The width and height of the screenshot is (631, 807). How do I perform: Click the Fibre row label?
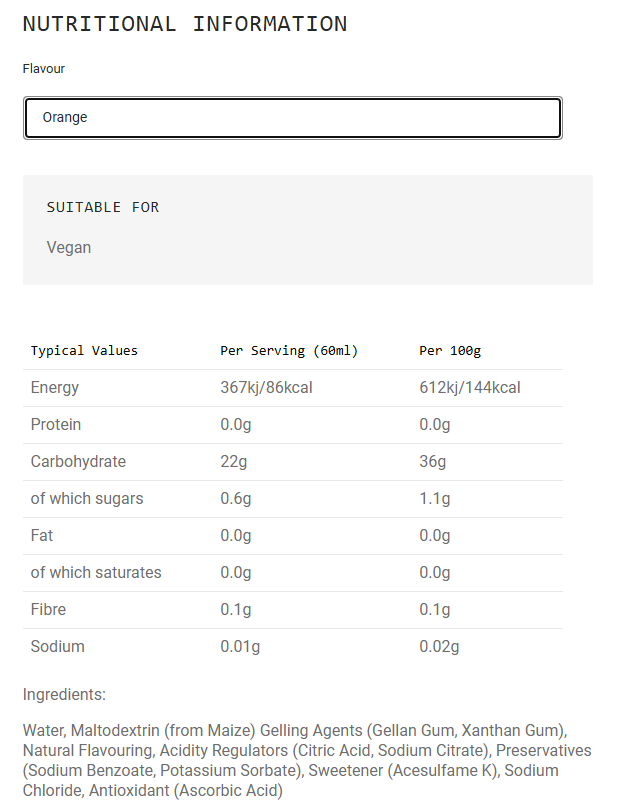click(48, 609)
